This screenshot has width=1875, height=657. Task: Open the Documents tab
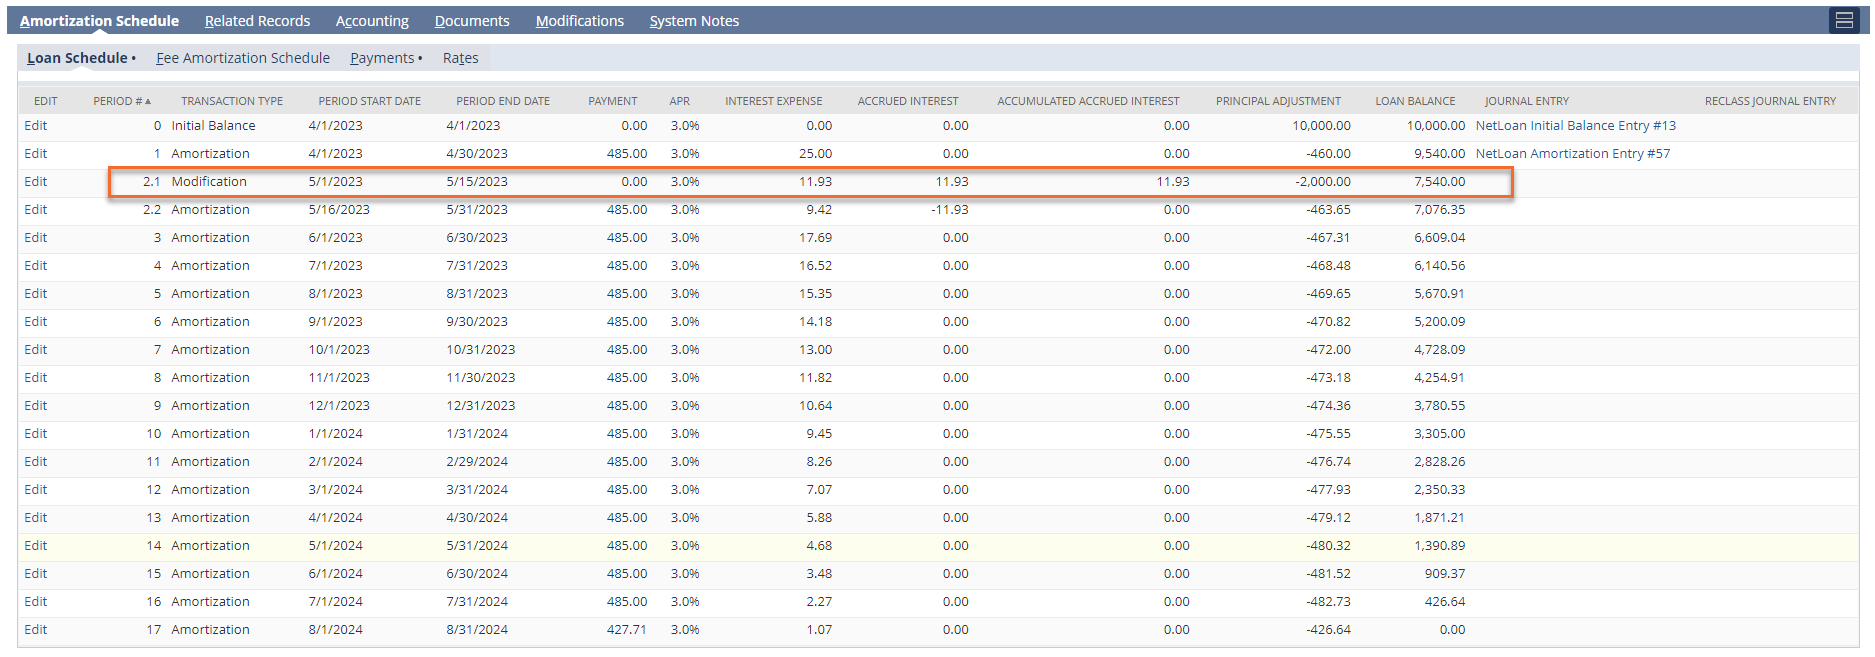click(x=471, y=21)
